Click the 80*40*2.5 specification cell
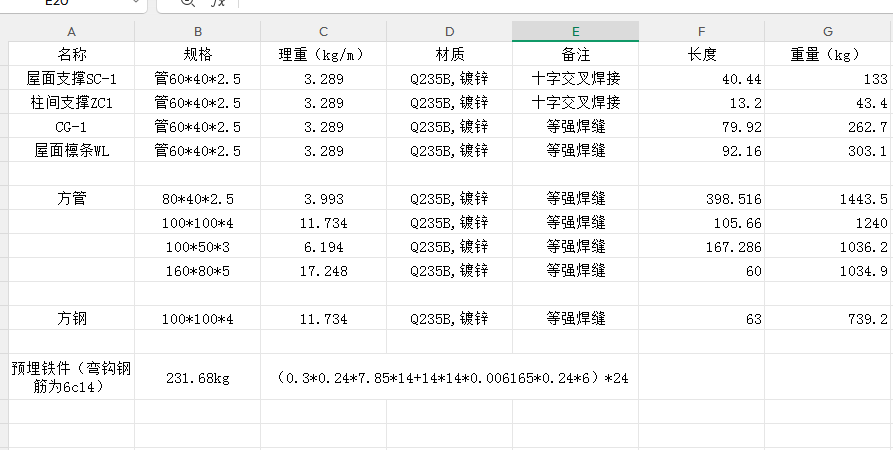This screenshot has height=450, width=893. [x=198, y=198]
